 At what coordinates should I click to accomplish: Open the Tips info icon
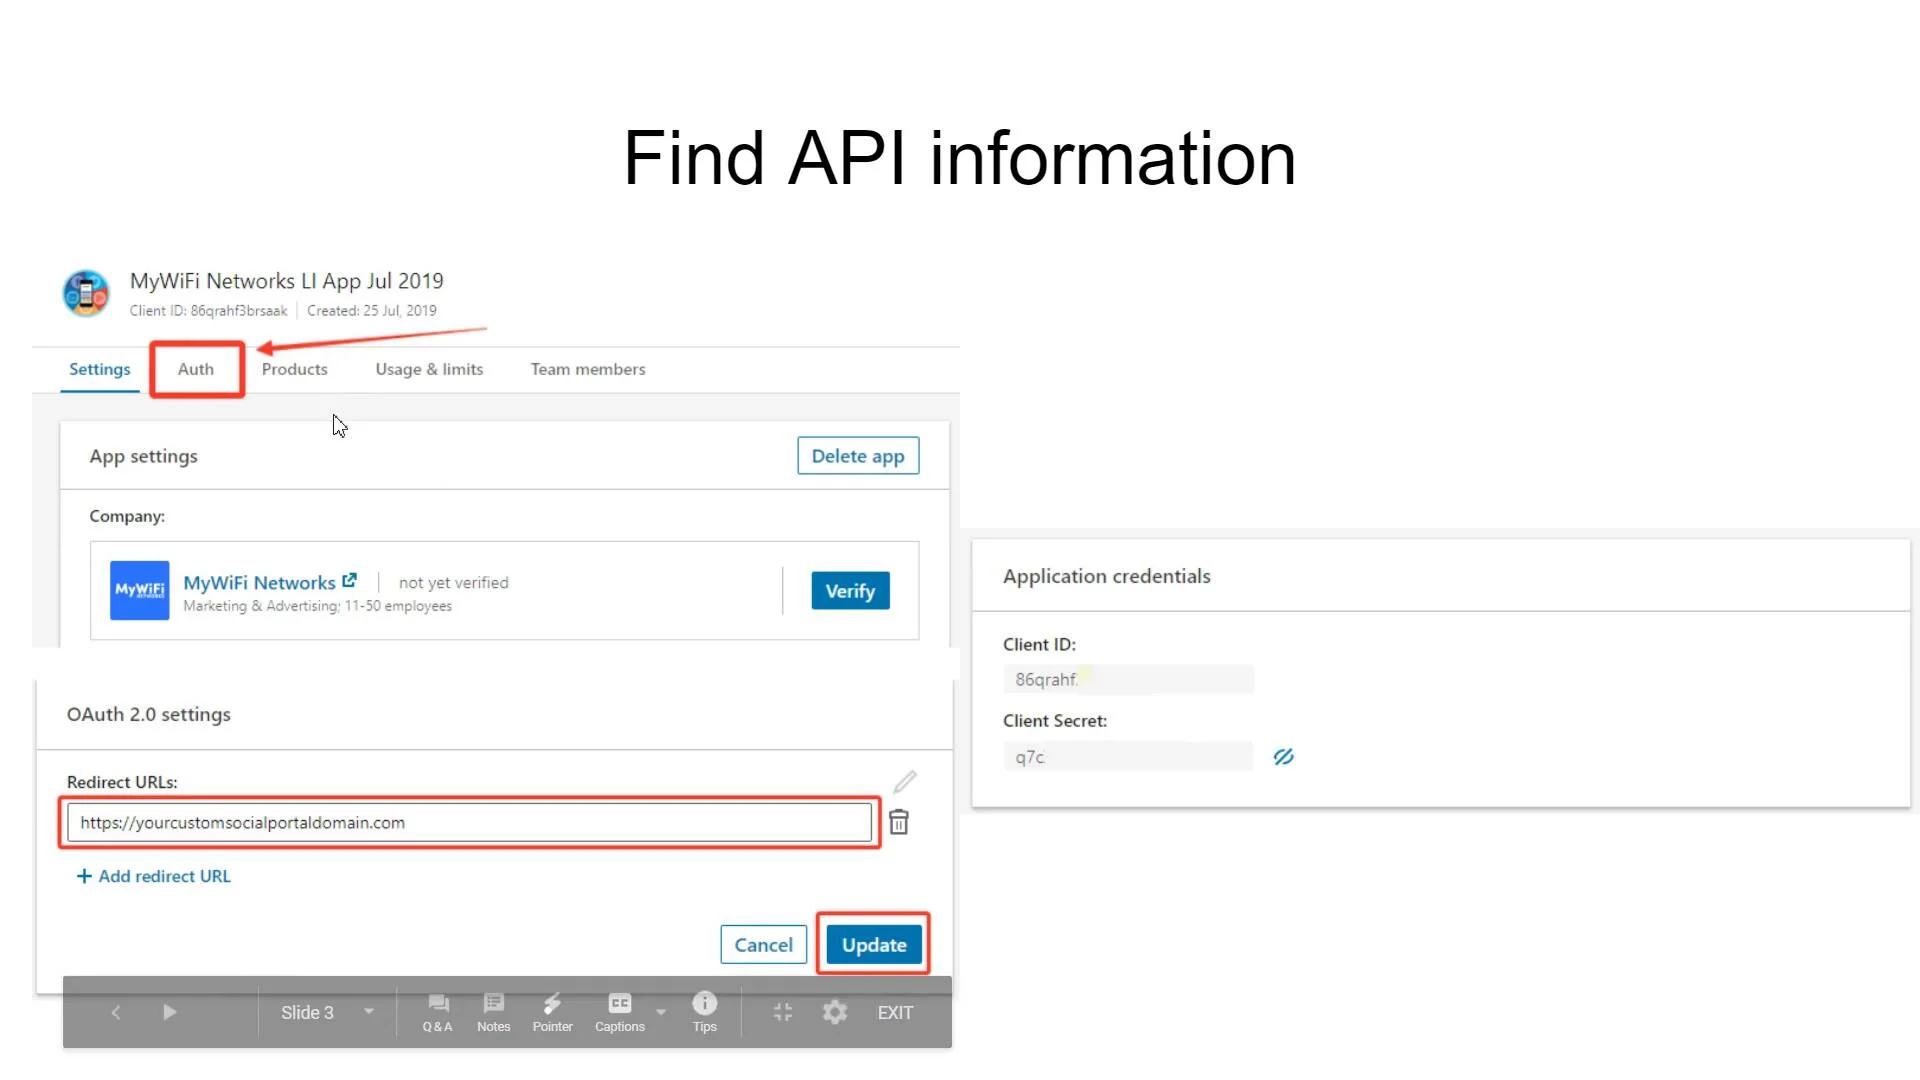coord(705,1012)
